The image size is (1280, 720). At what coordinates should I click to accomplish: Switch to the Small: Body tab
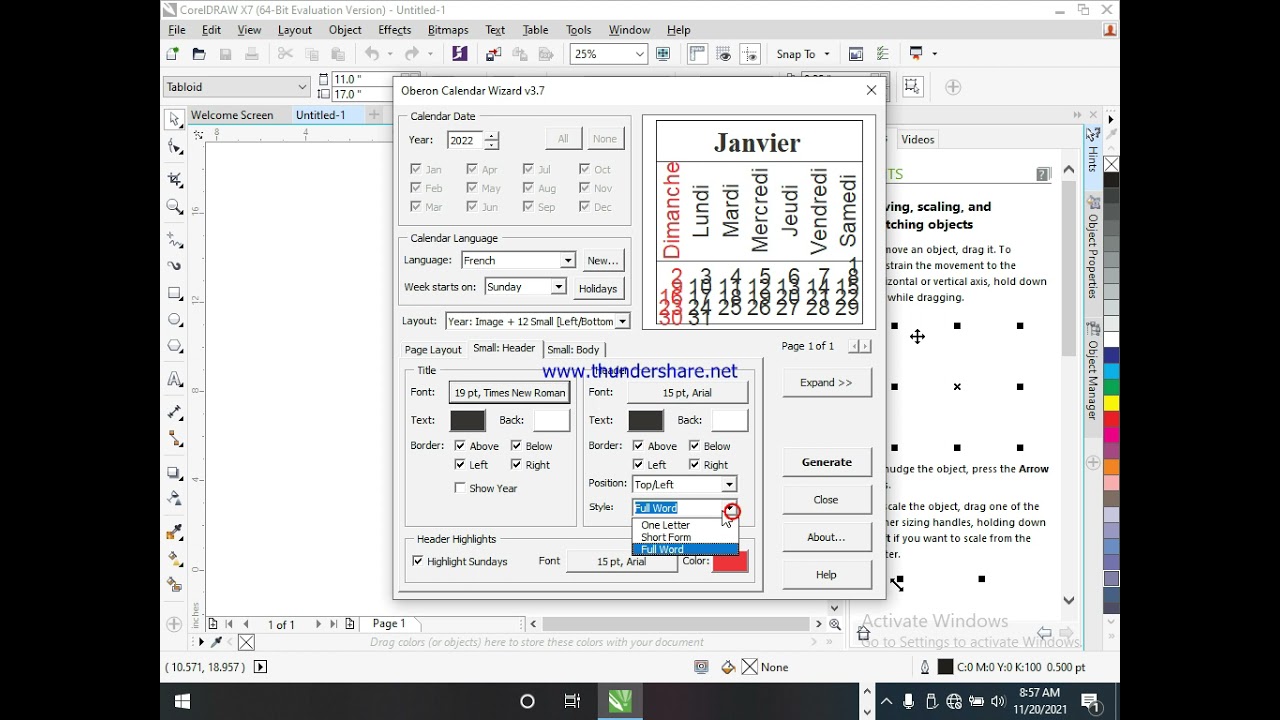coord(574,350)
